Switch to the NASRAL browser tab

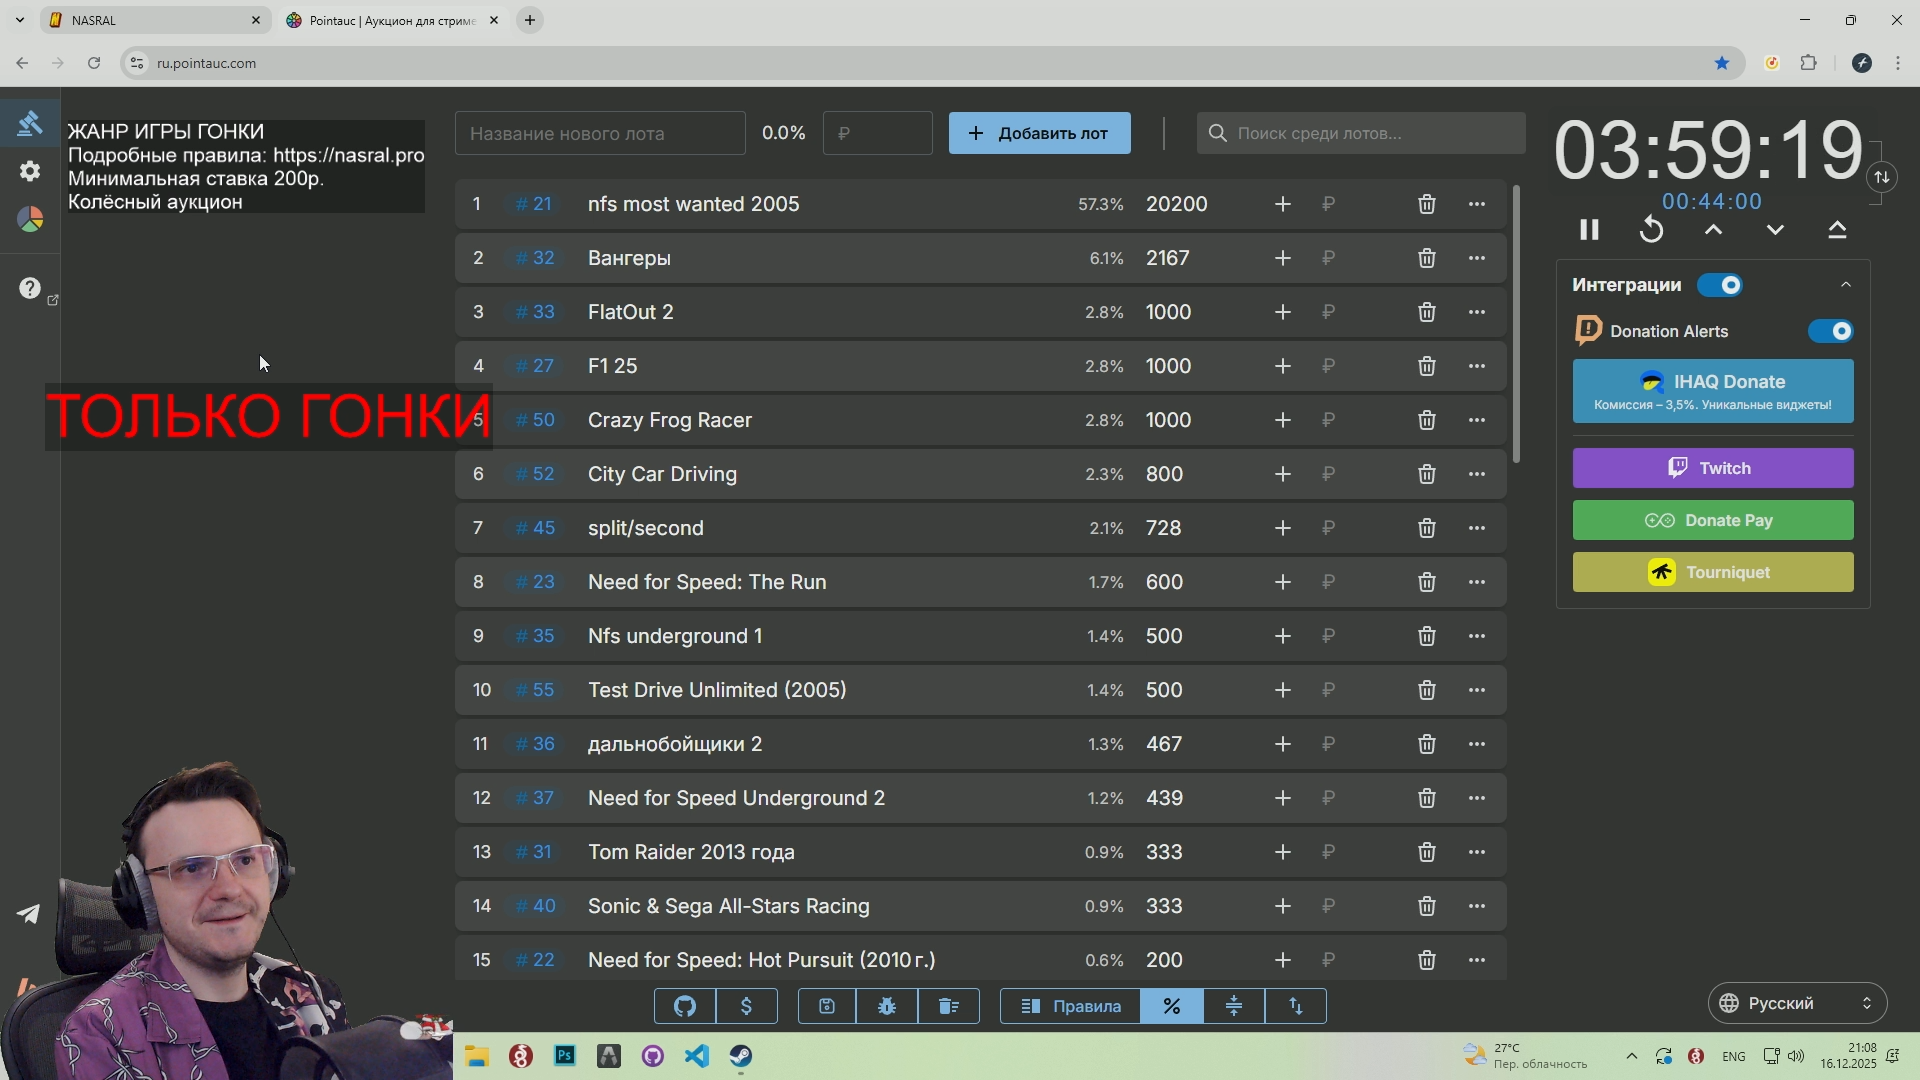click(150, 20)
